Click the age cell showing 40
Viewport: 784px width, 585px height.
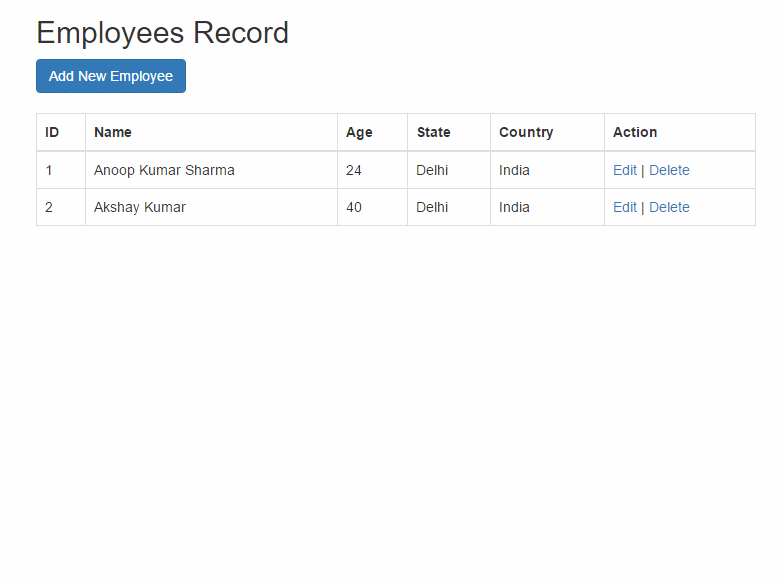[354, 207]
